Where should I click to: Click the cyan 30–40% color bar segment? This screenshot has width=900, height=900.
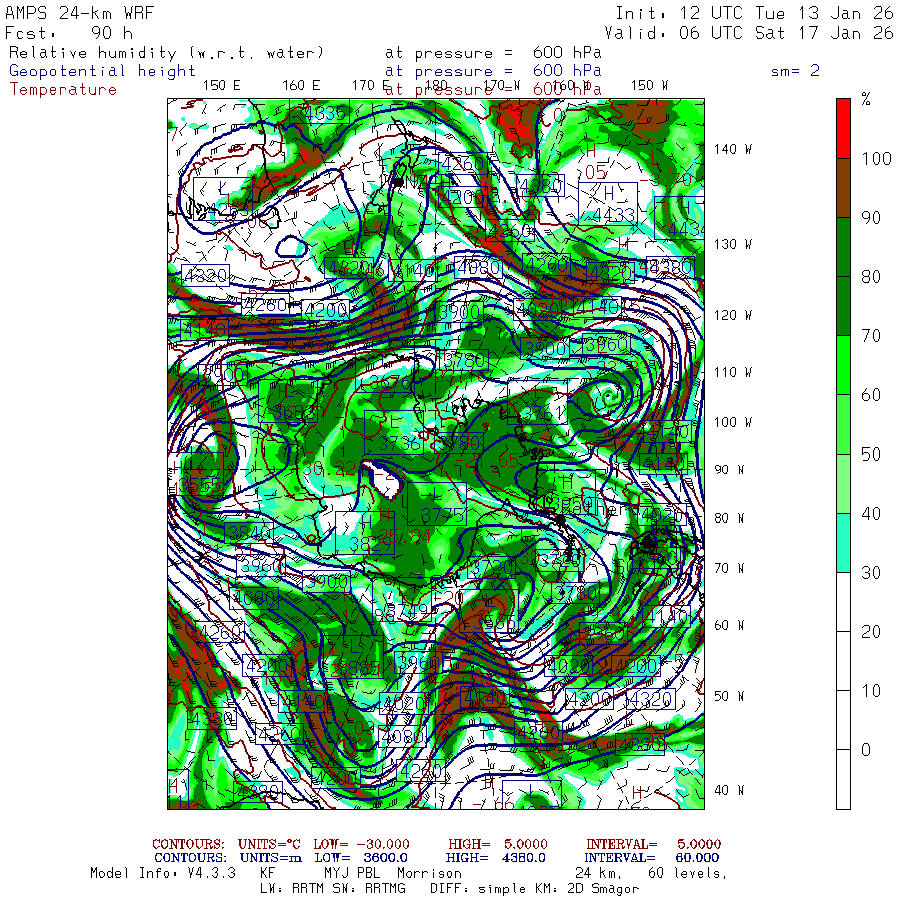pos(843,543)
